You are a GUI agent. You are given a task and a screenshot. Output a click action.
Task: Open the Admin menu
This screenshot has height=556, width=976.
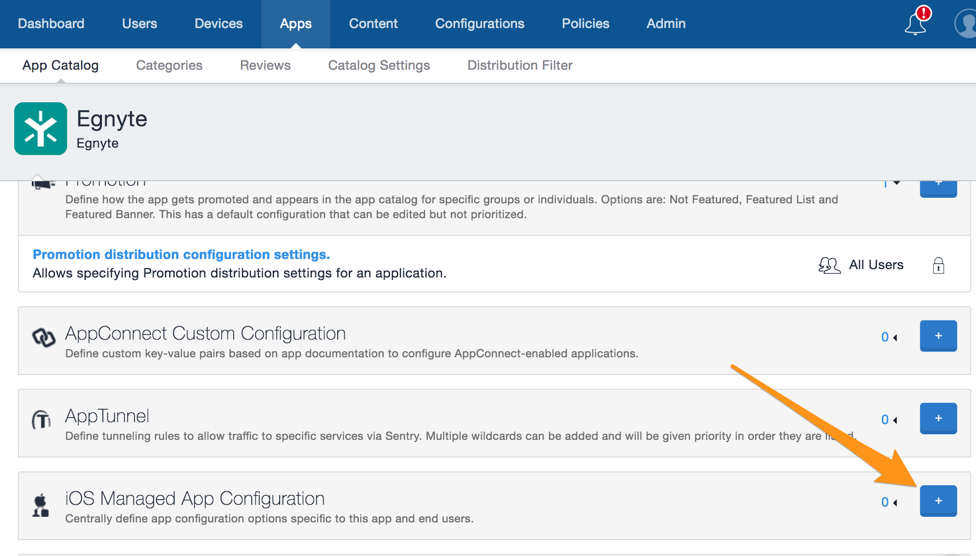(x=666, y=24)
